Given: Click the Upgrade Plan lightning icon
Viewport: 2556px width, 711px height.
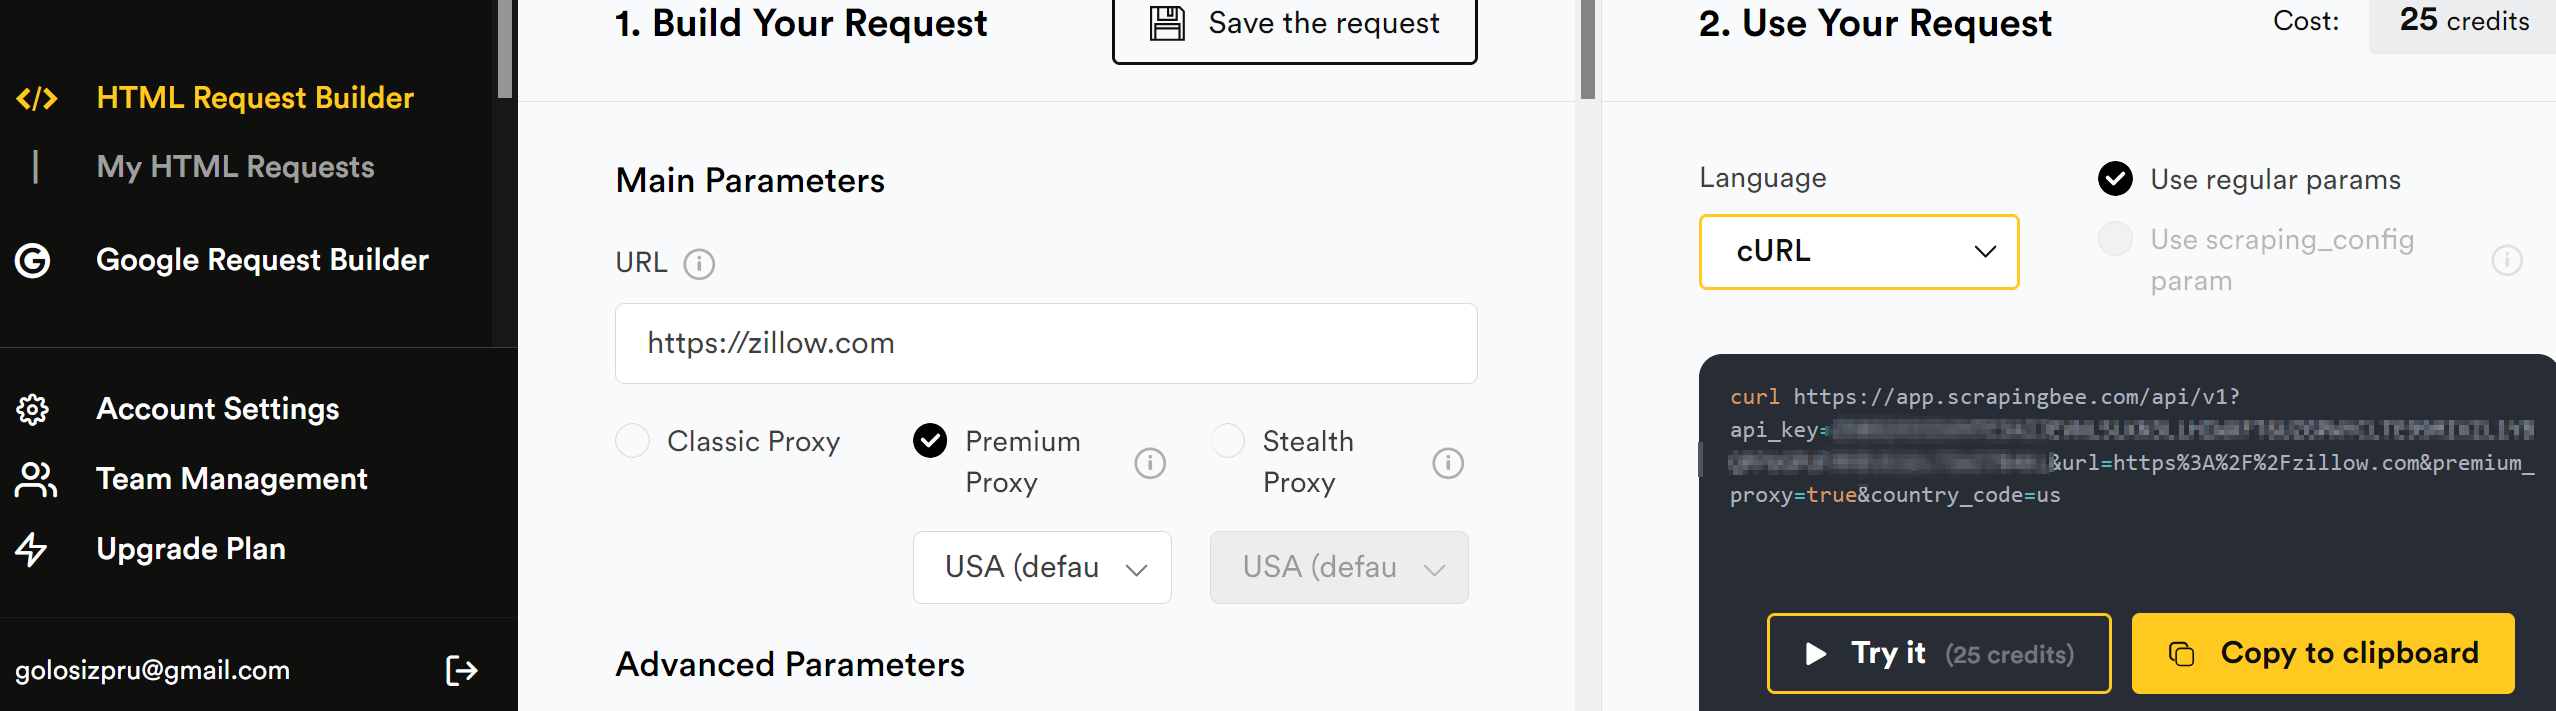Looking at the screenshot, I should click(33, 548).
